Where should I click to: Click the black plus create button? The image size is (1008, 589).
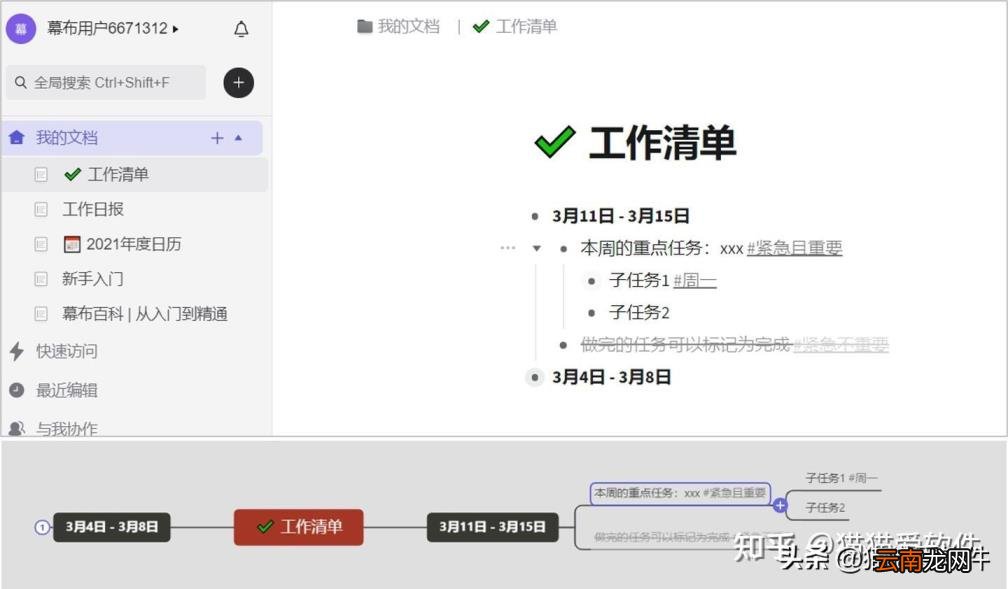click(x=238, y=82)
